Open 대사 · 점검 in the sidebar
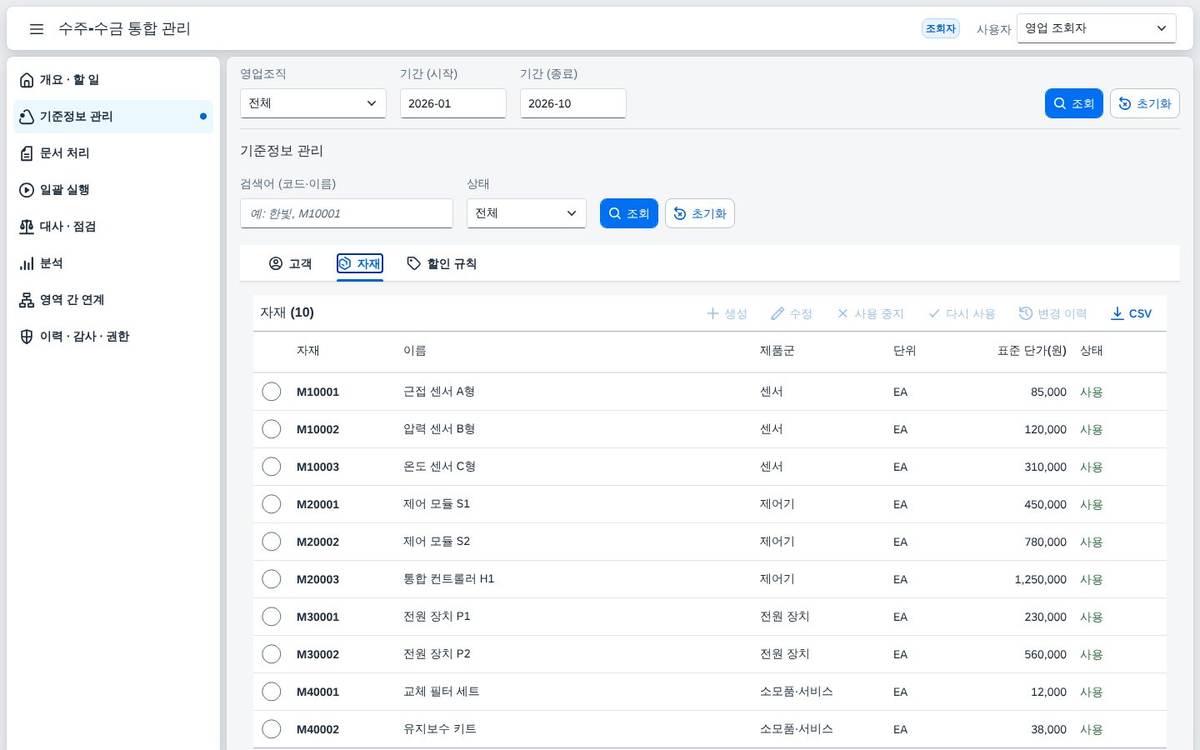Screen dimensions: 1200x750 [x=113, y=226]
